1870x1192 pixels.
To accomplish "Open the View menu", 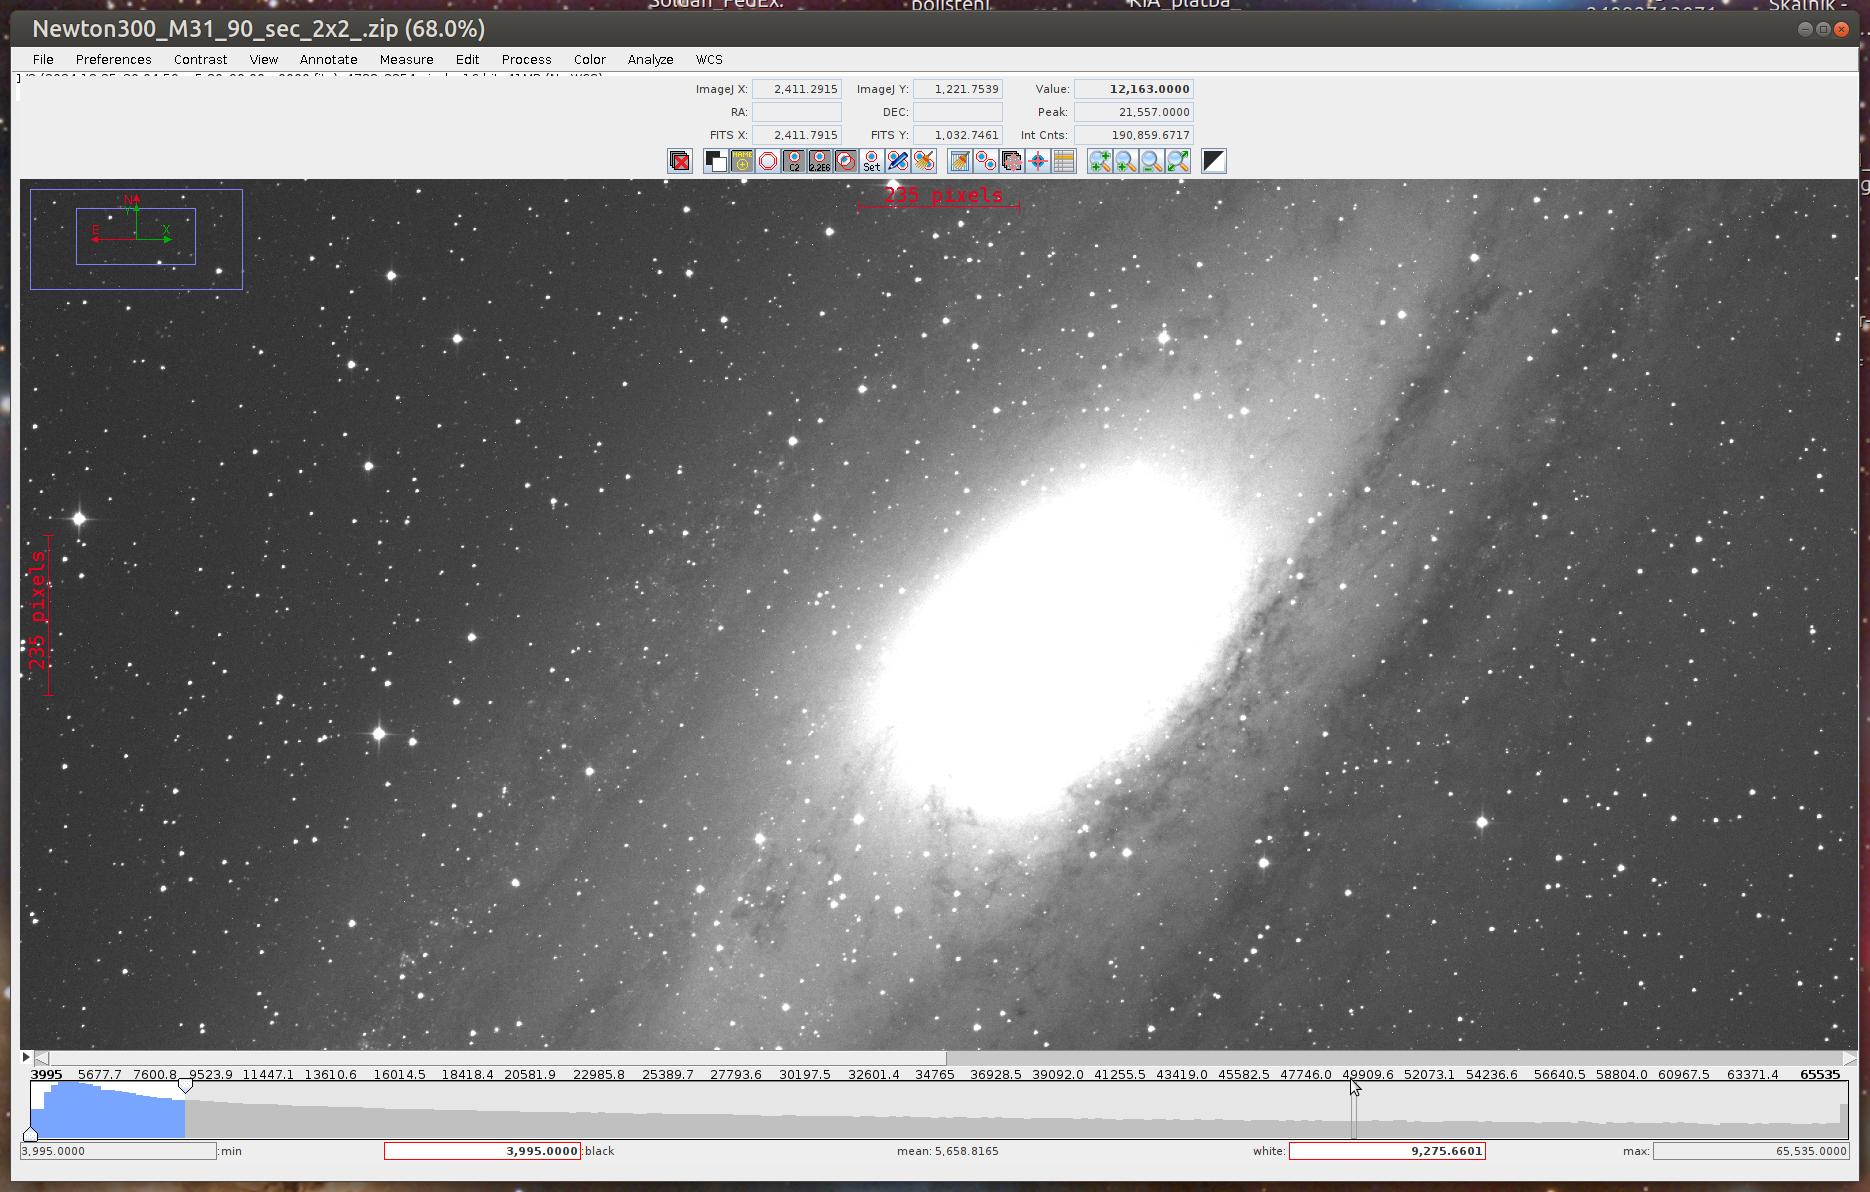I will pyautogui.click(x=264, y=59).
